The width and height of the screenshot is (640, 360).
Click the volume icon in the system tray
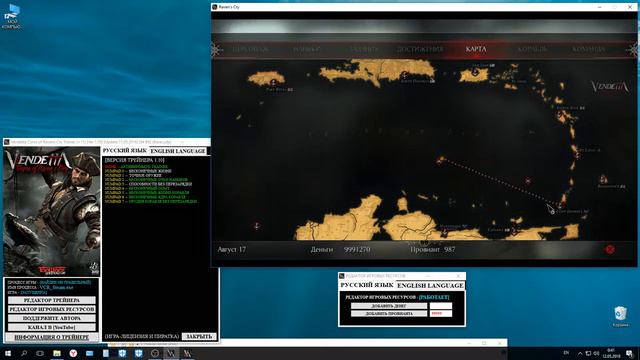[596, 353]
